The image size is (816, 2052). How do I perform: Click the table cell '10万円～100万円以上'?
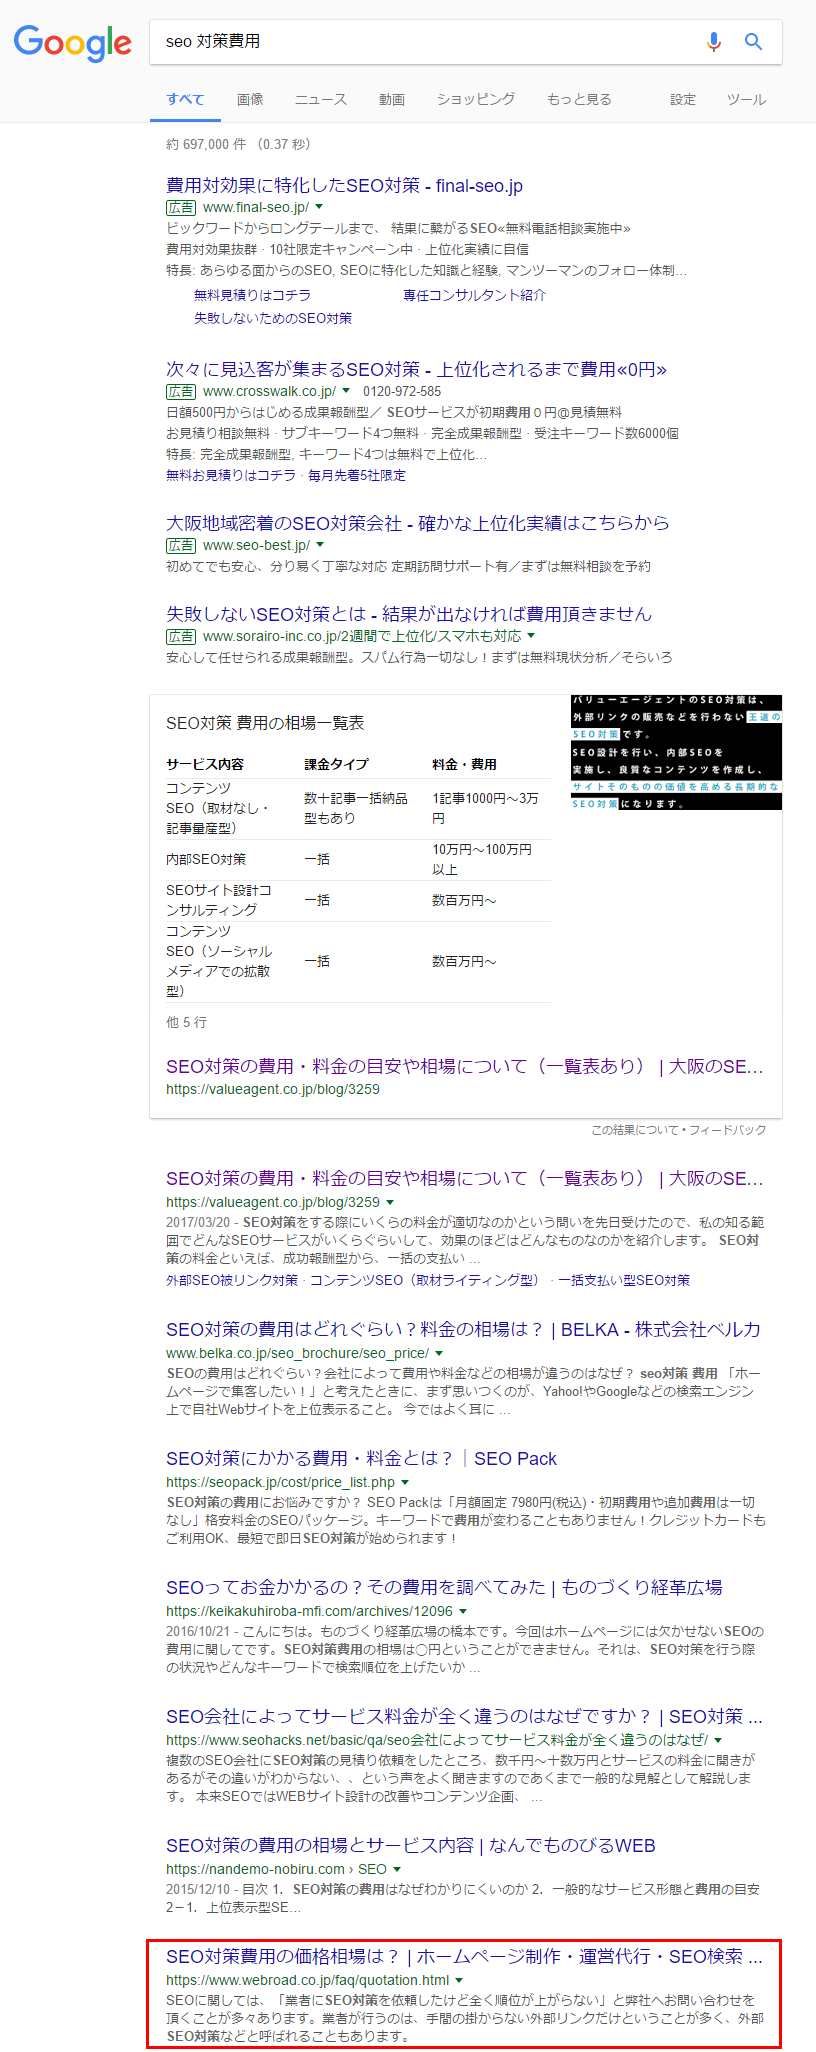pos(482,859)
